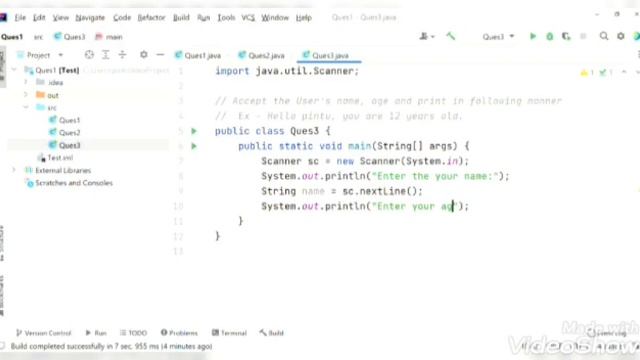
Task: Open the VCS menu
Action: pyautogui.click(x=248, y=18)
